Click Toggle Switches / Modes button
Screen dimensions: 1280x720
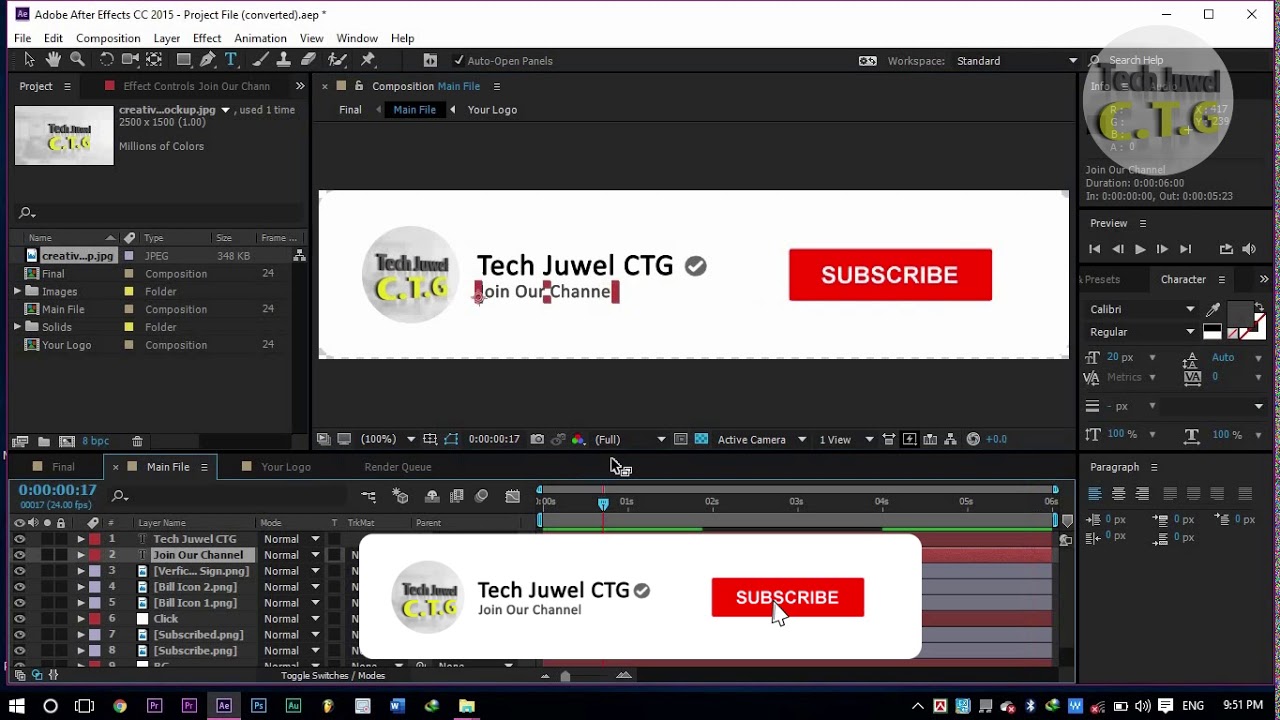pyautogui.click(x=333, y=676)
